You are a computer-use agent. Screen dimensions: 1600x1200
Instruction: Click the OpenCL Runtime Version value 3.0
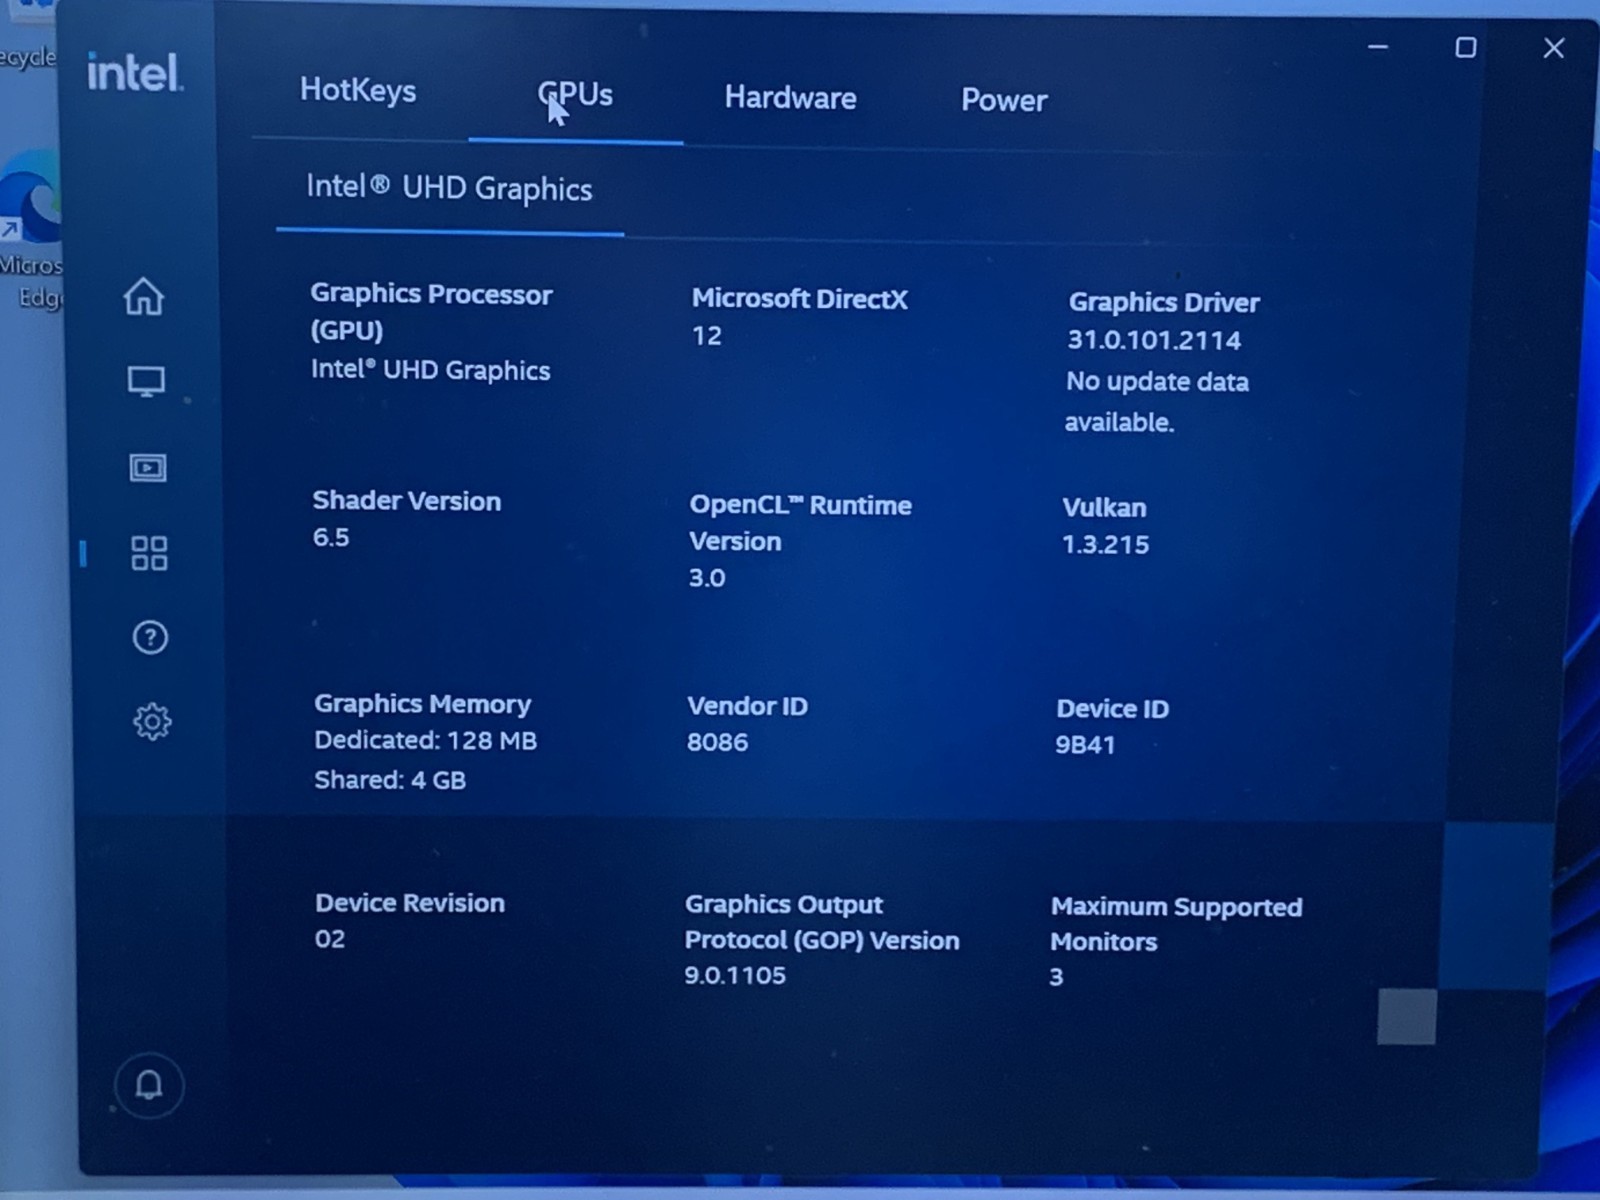707,578
